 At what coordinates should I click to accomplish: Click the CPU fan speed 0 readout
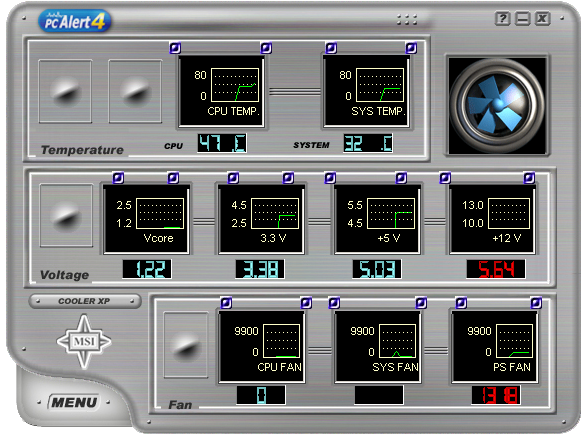coord(261,395)
